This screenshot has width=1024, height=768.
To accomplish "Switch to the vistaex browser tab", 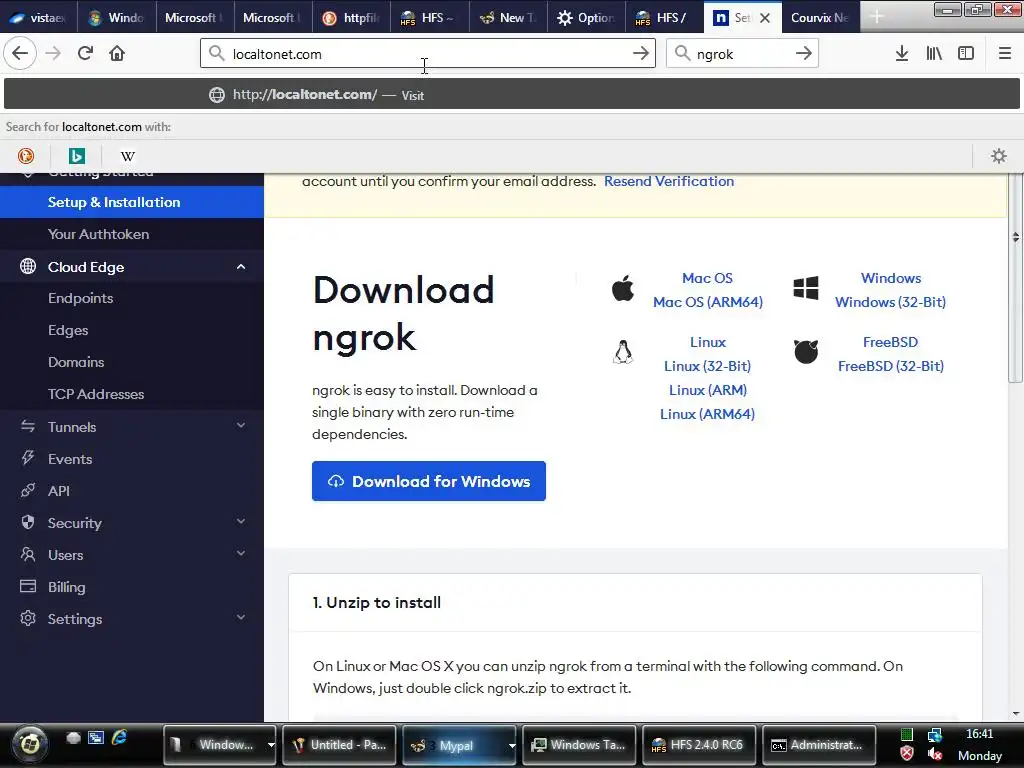I will point(39,17).
